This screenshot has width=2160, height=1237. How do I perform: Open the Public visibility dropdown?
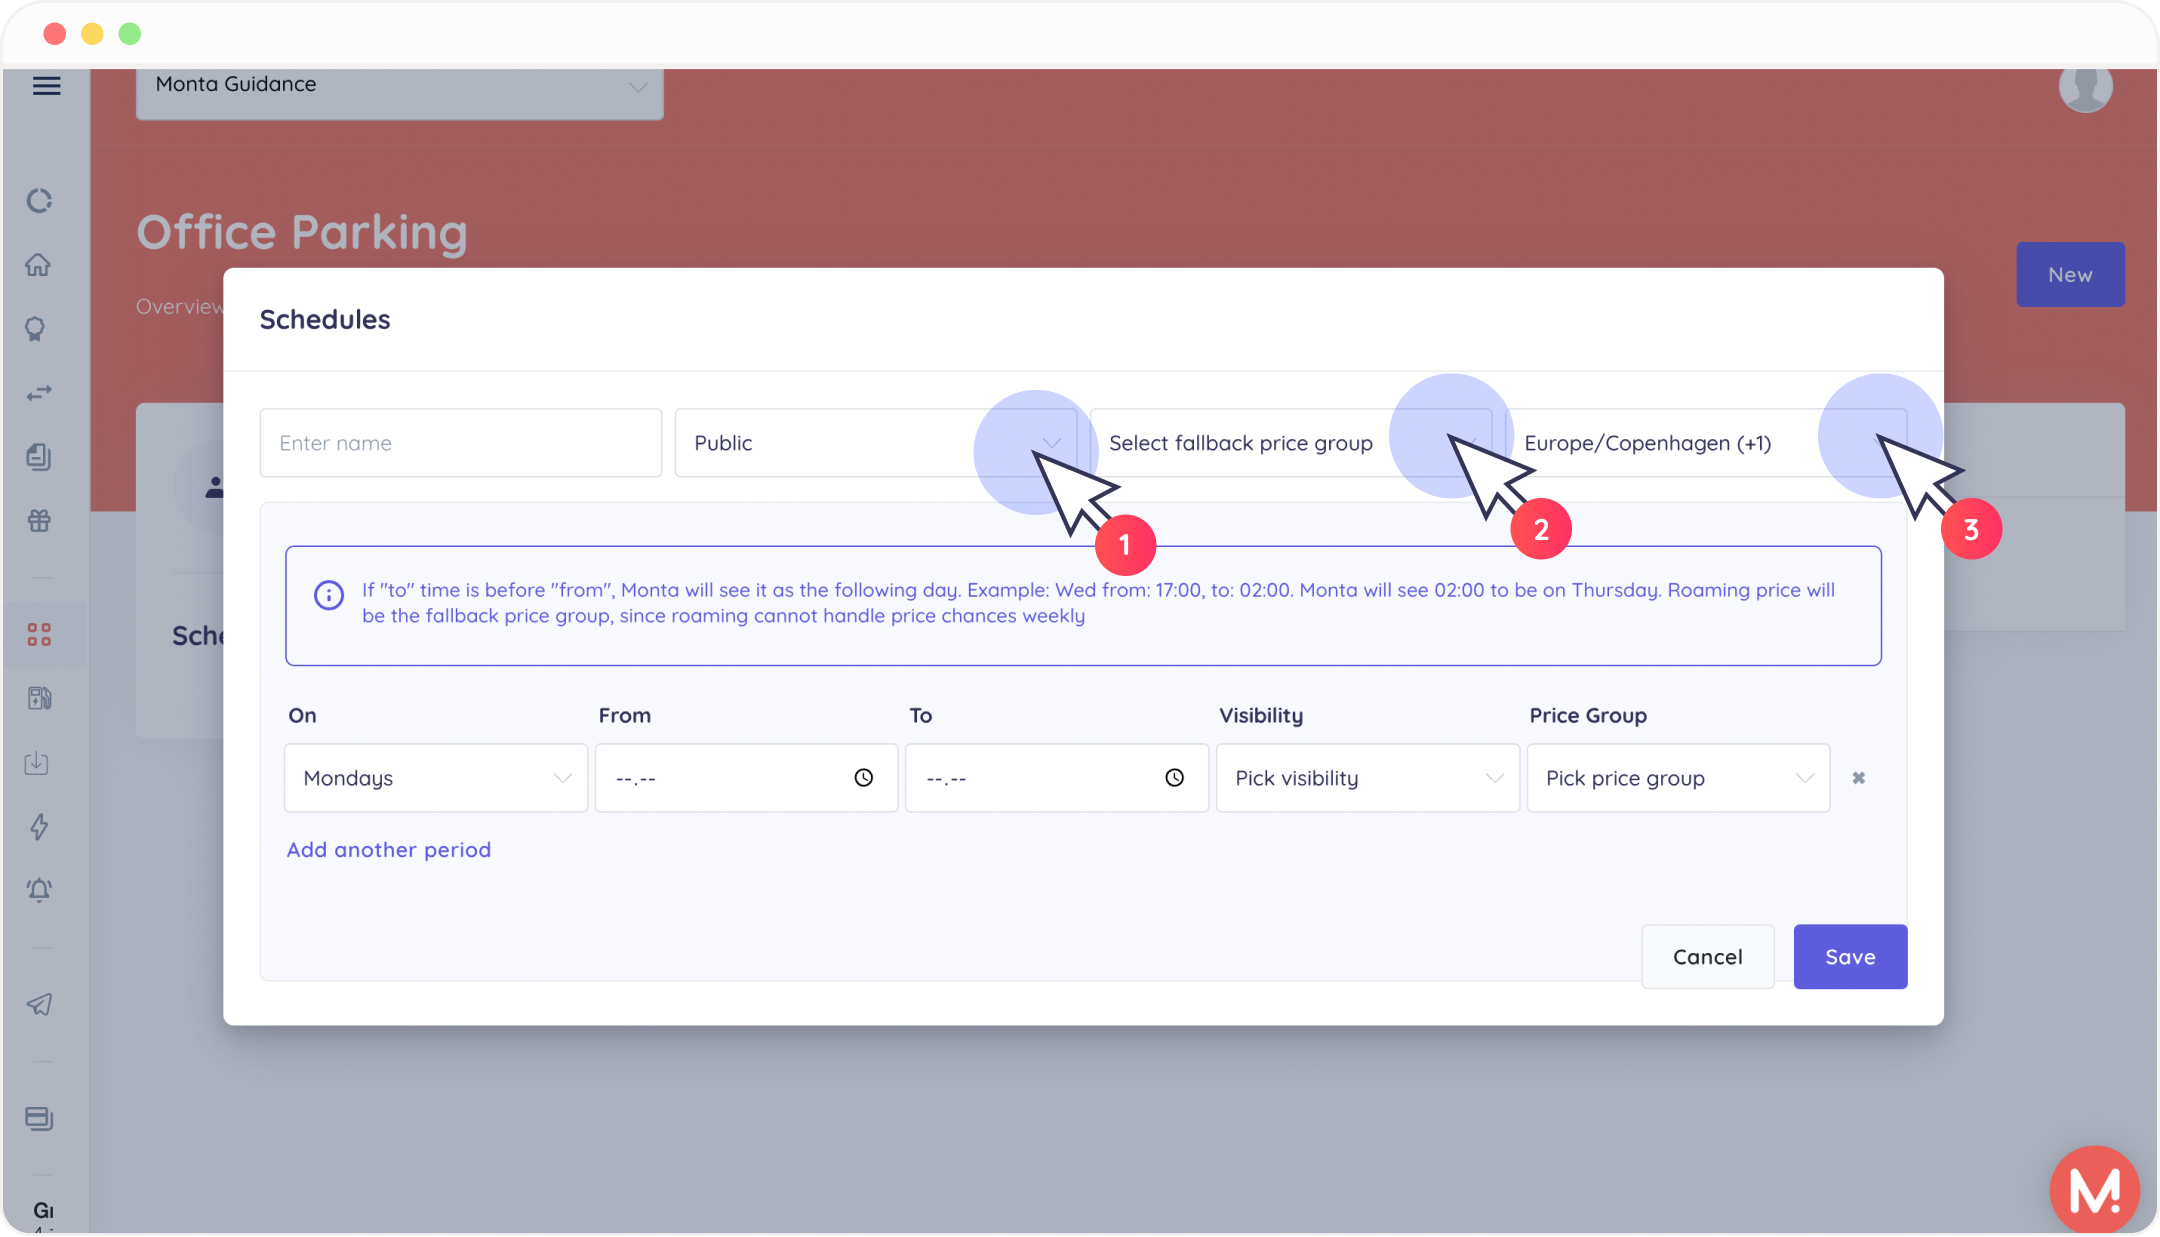pos(876,443)
